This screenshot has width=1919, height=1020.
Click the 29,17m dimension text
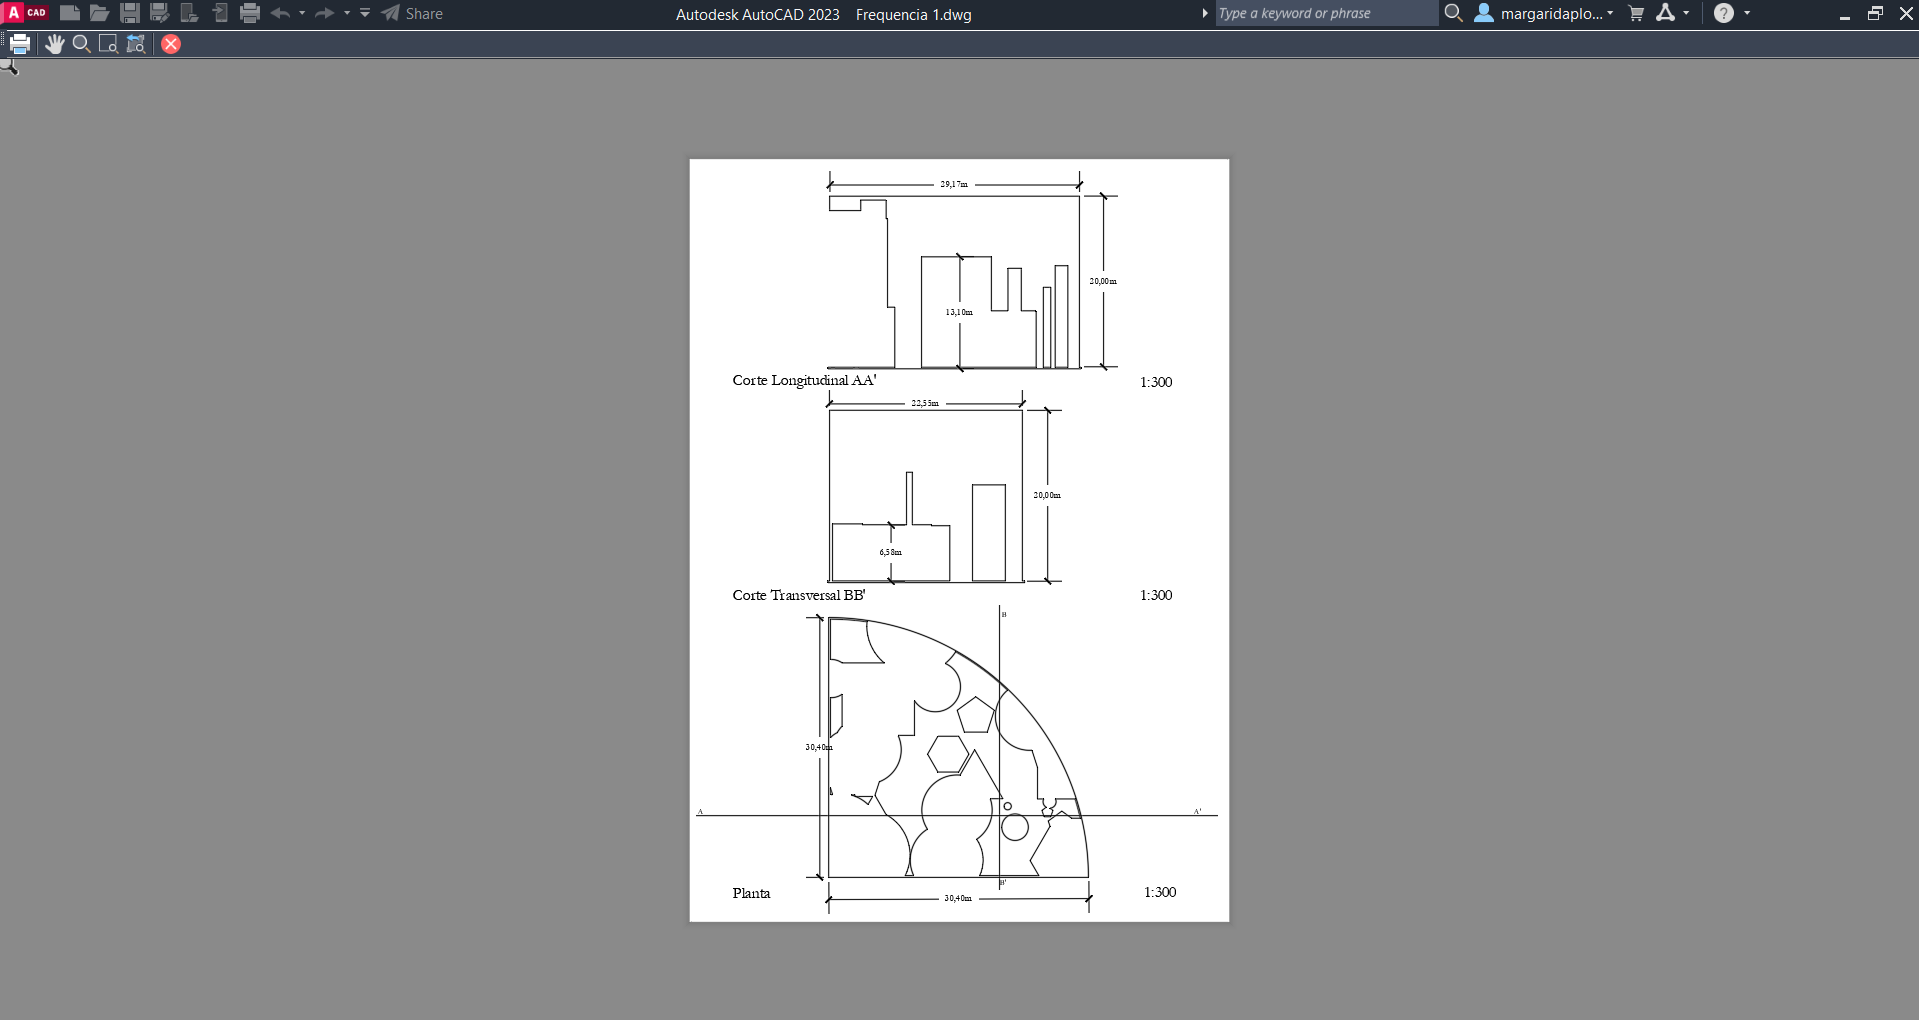[x=954, y=184]
